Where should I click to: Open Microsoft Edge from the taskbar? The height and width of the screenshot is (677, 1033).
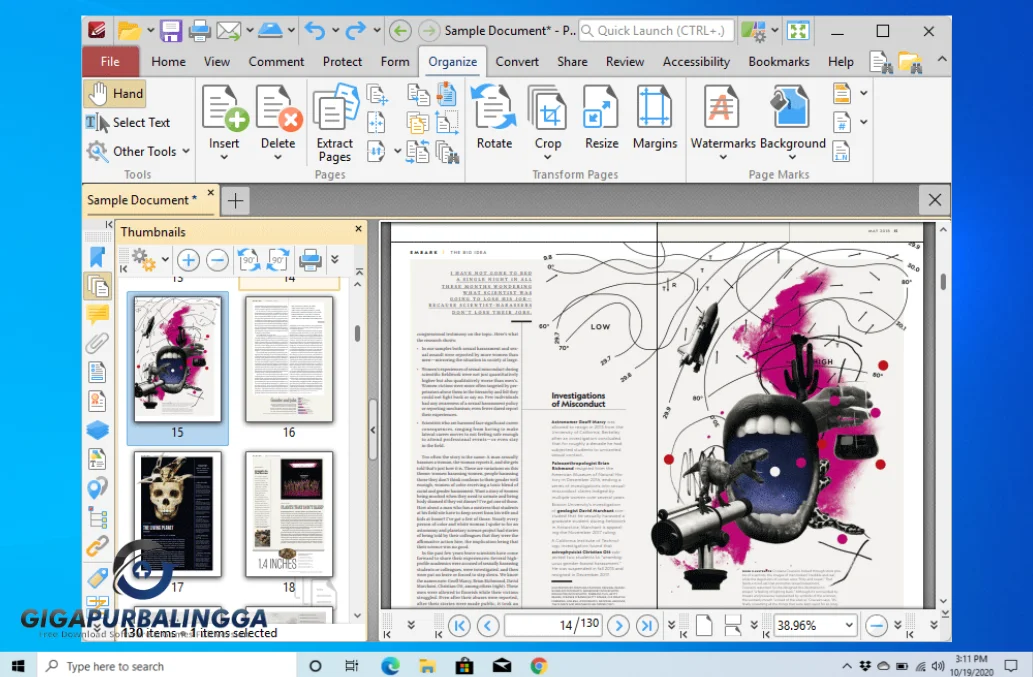390,666
